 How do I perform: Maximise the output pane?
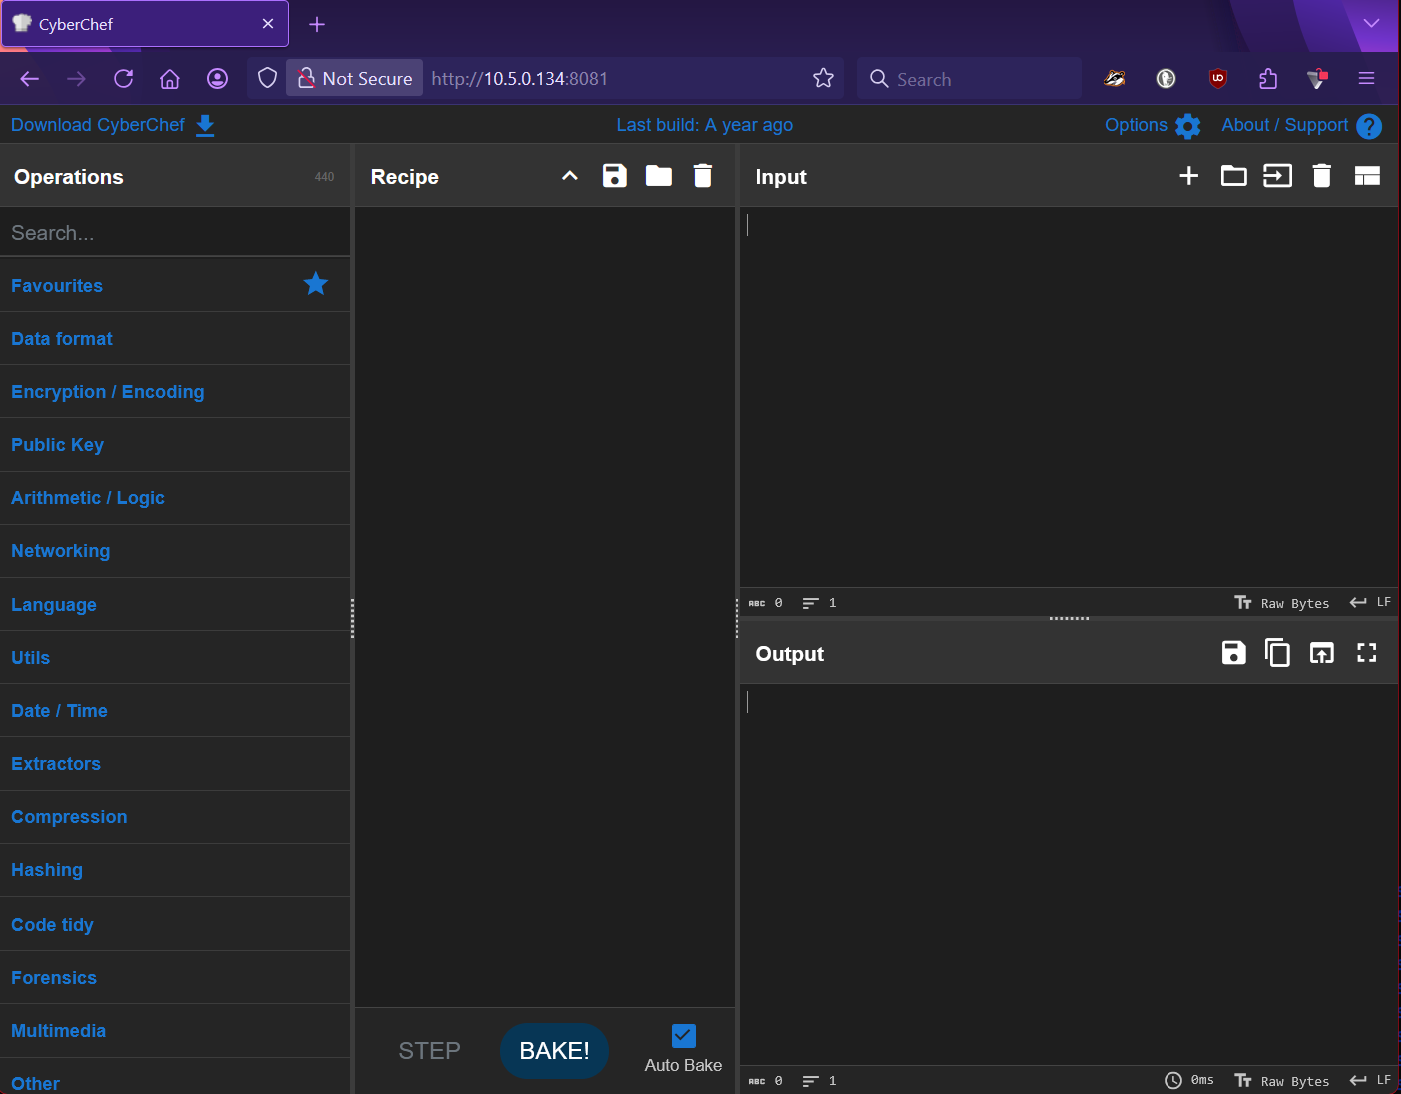pyautogui.click(x=1366, y=653)
